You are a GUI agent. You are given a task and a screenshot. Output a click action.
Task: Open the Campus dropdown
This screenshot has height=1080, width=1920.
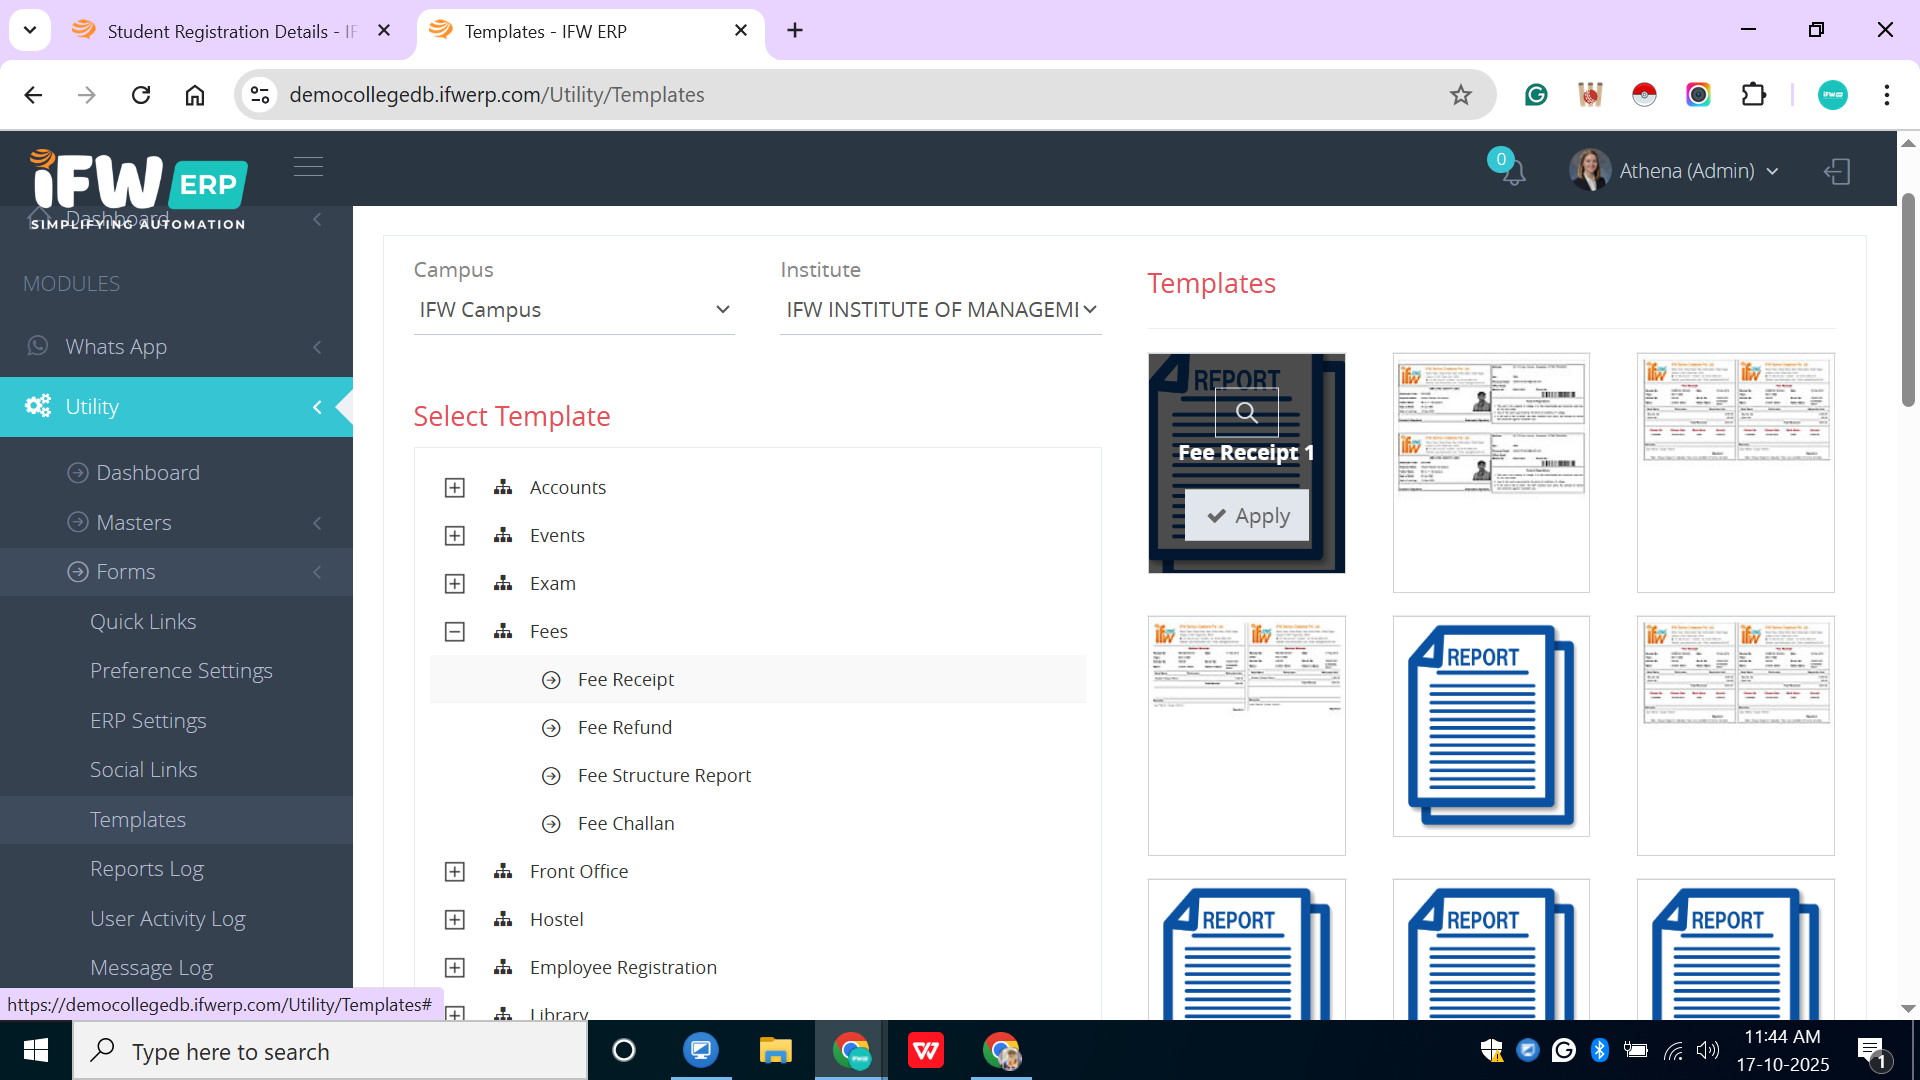574,310
